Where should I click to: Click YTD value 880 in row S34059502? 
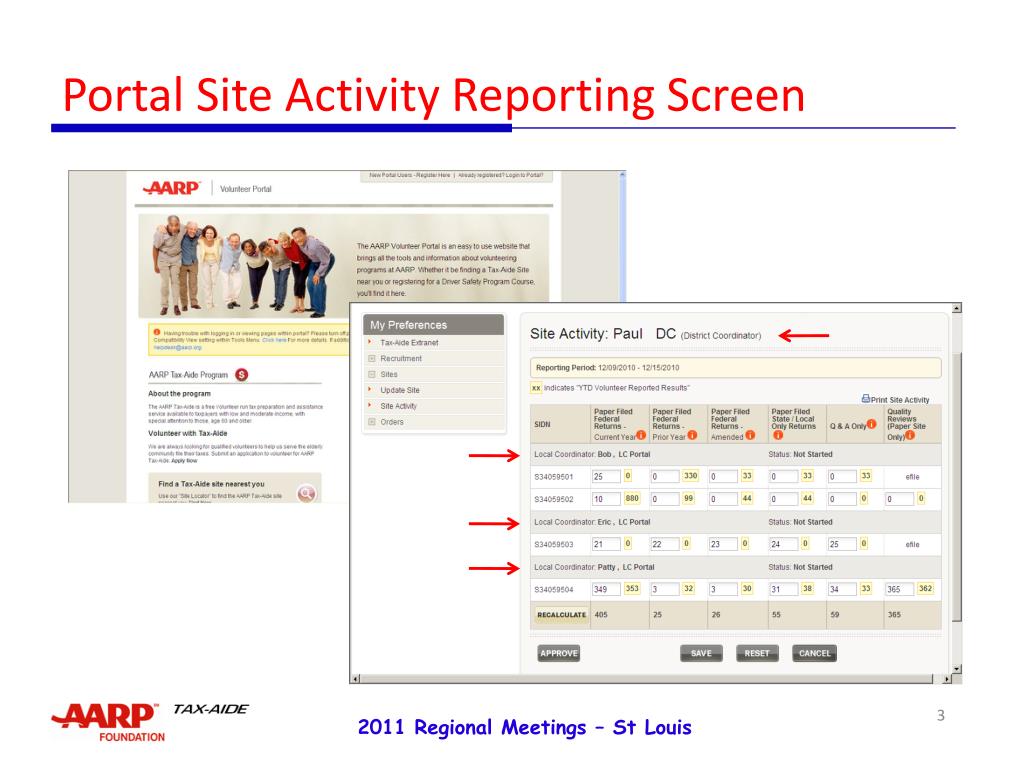point(632,498)
